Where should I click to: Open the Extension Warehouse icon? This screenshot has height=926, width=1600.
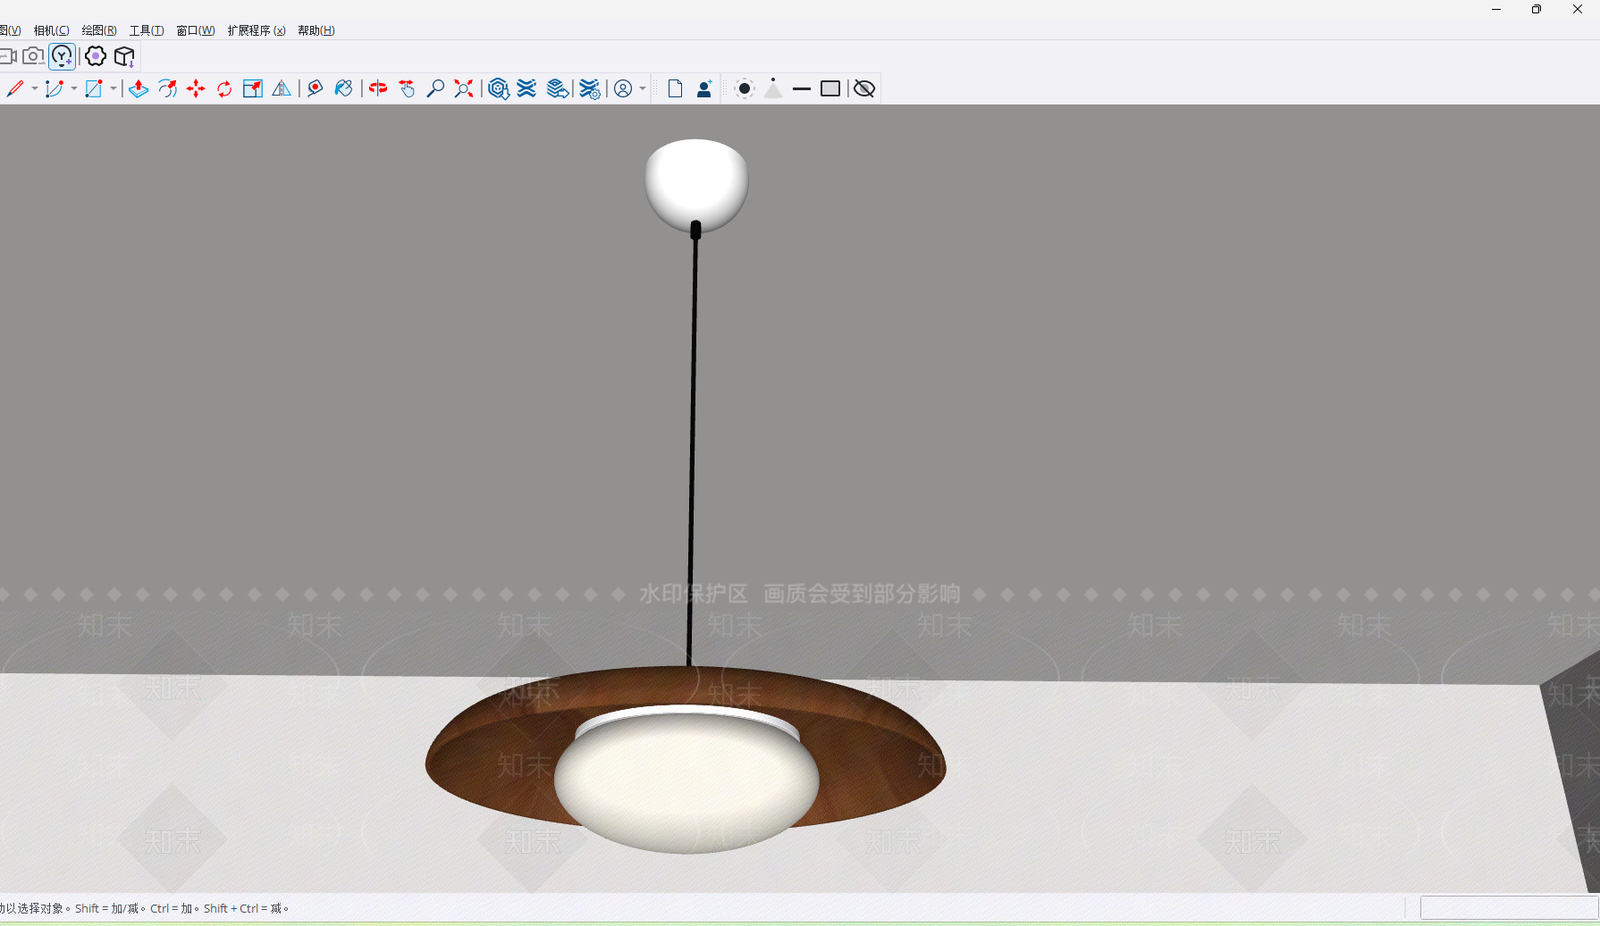[527, 89]
